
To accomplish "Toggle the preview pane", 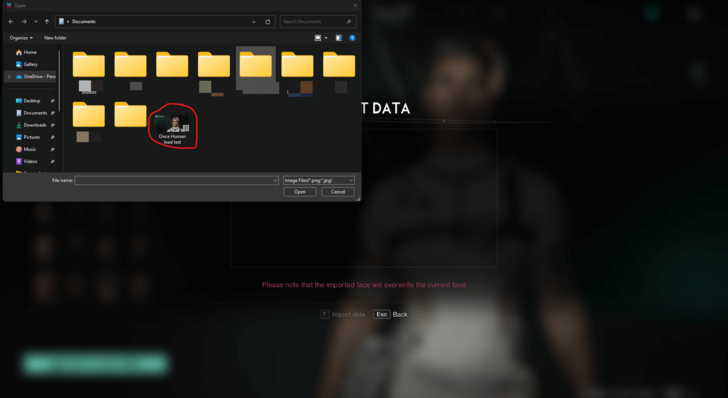I will [x=339, y=38].
